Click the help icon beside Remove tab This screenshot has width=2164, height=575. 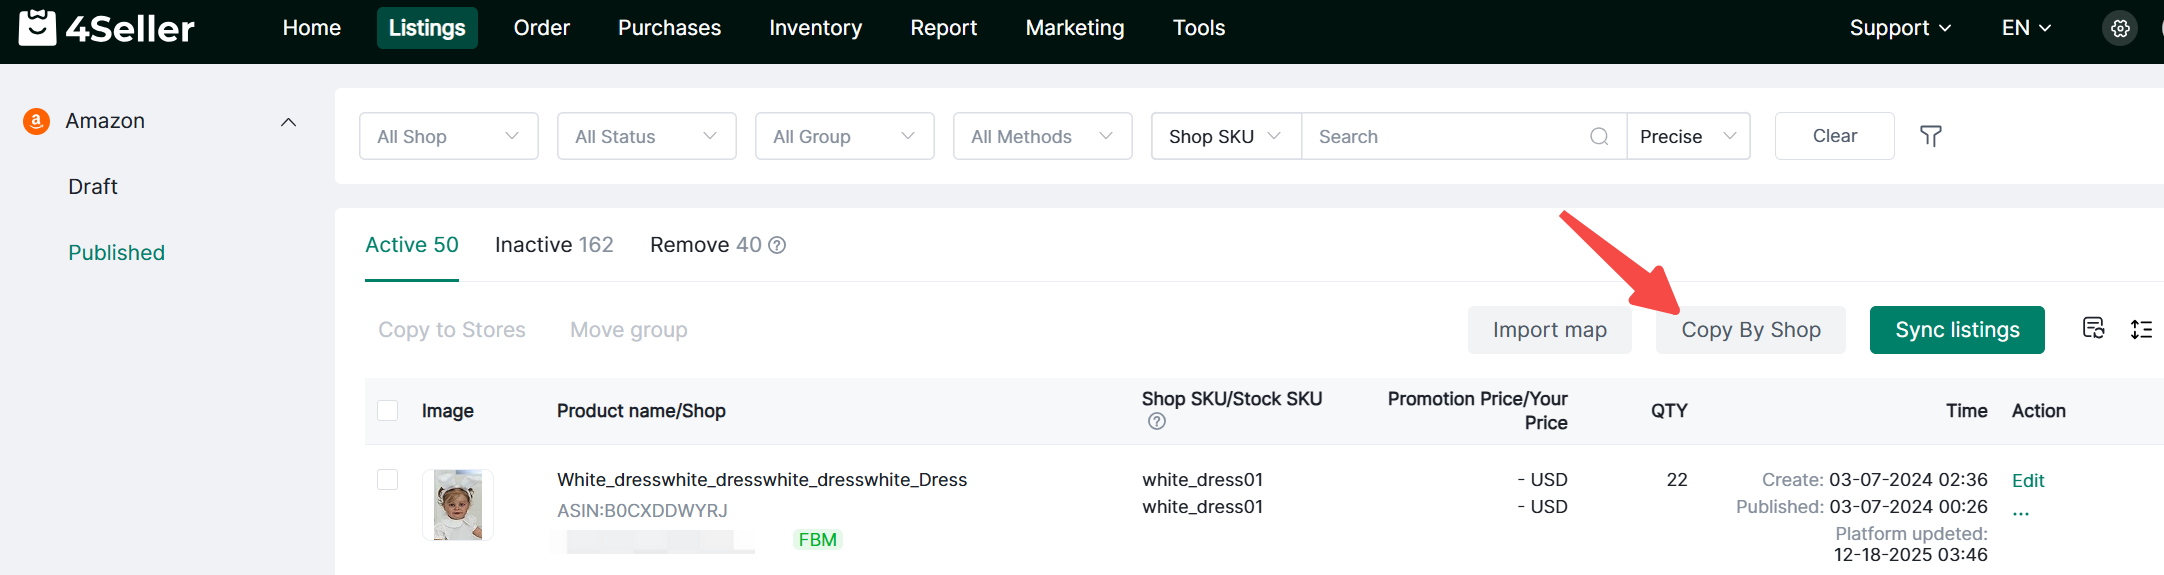tap(777, 245)
